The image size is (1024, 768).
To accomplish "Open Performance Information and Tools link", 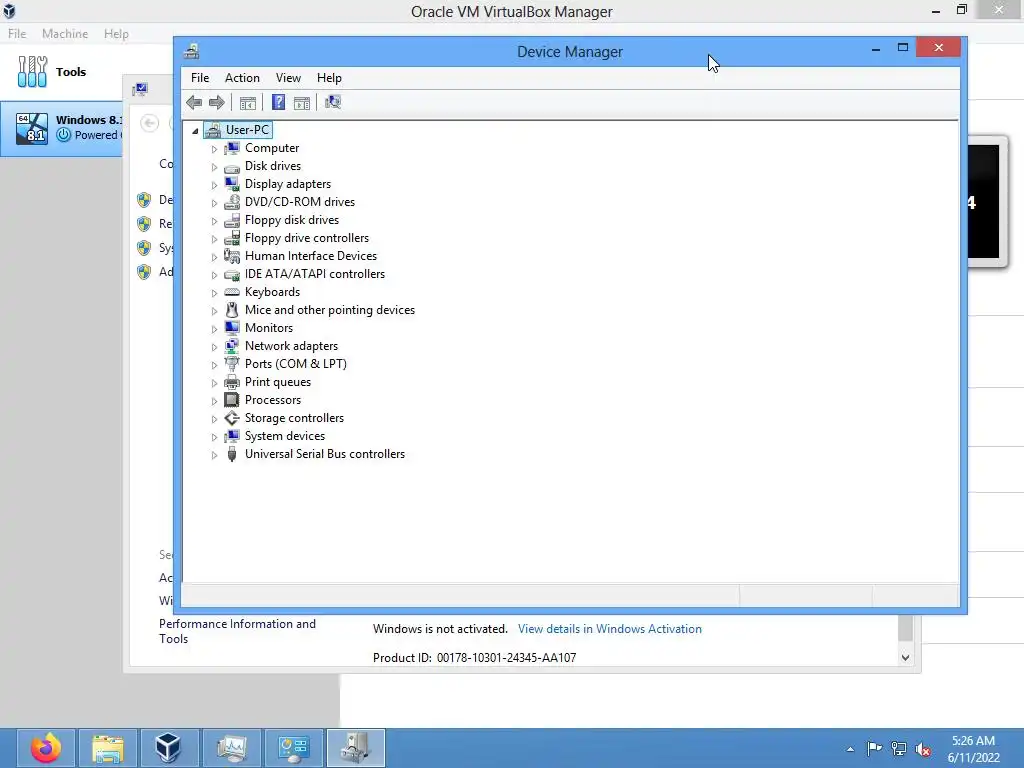I will tap(237, 632).
